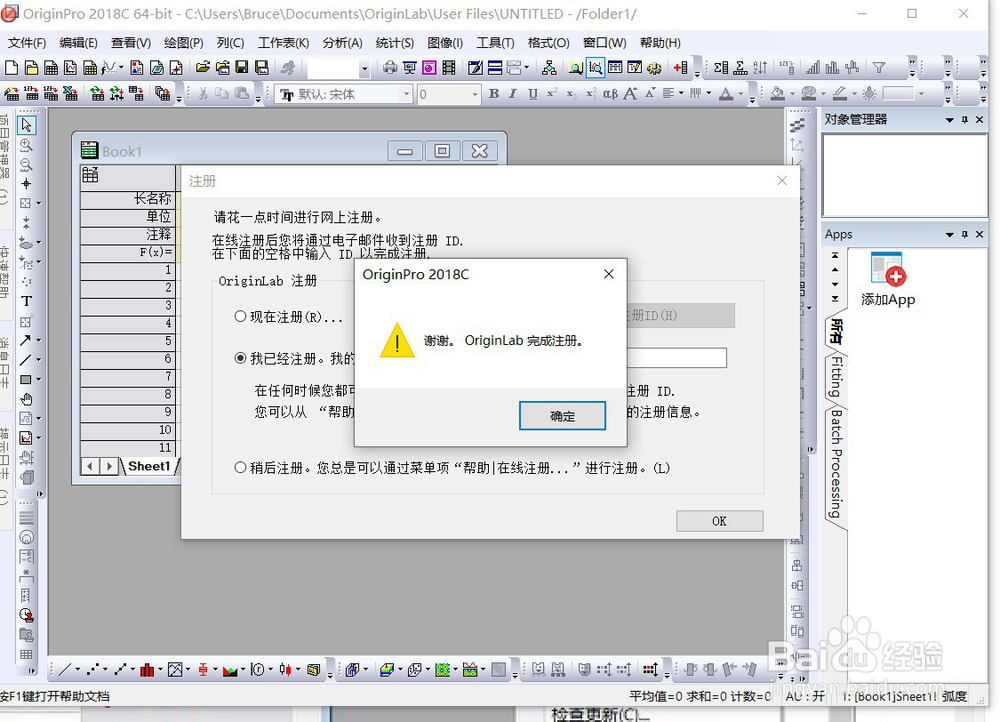
Task: Click the Code Builder gear icon
Action: pos(654,68)
